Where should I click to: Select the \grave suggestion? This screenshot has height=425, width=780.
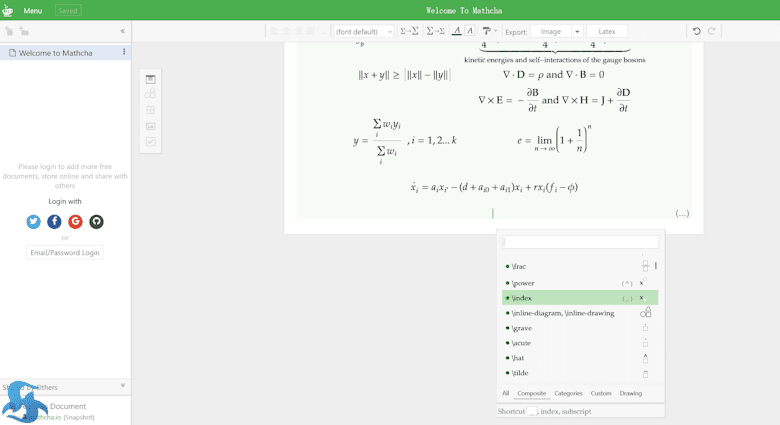click(x=580, y=328)
